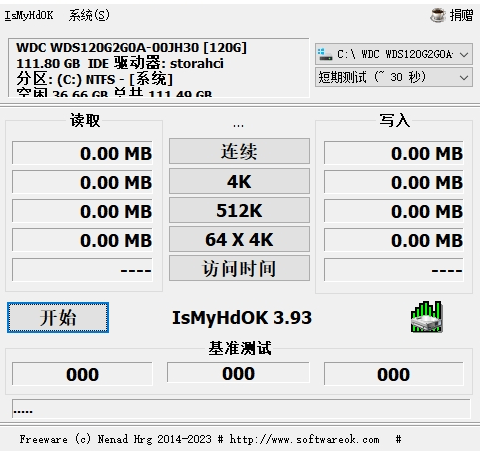Click the 访问时间 access time button
This screenshot has height=451, width=480.
coord(239,268)
